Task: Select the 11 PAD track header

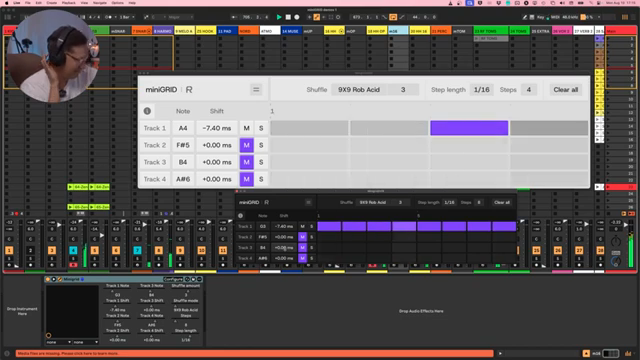Action: tap(227, 31)
